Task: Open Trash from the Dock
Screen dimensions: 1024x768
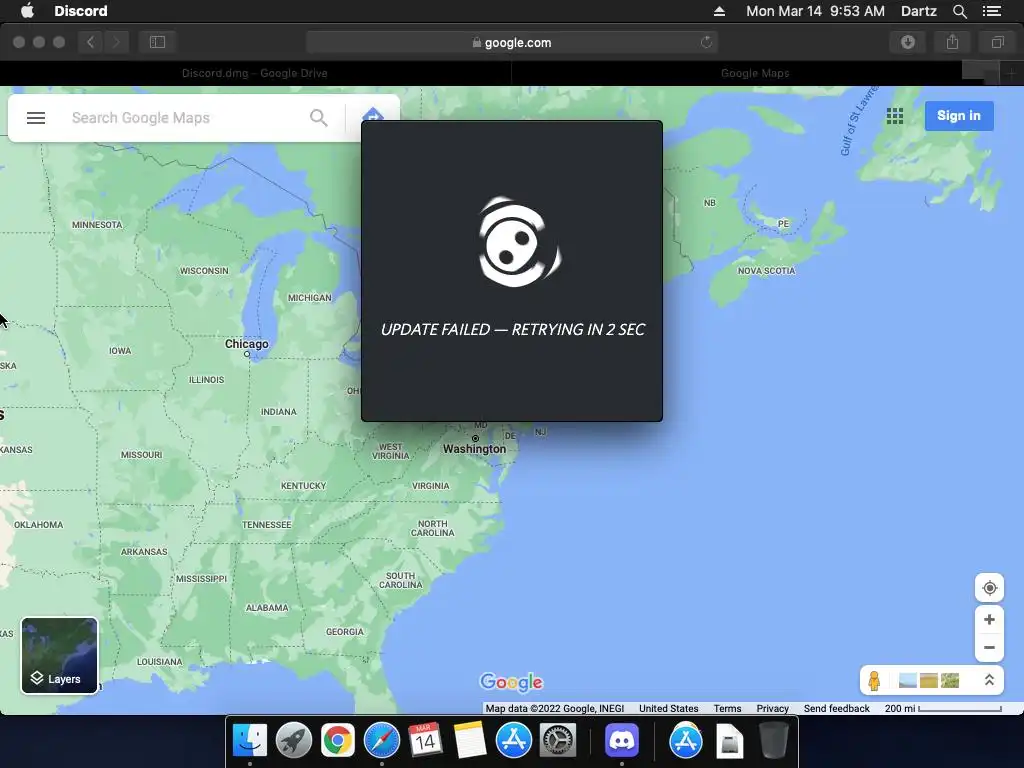Action: coord(774,740)
